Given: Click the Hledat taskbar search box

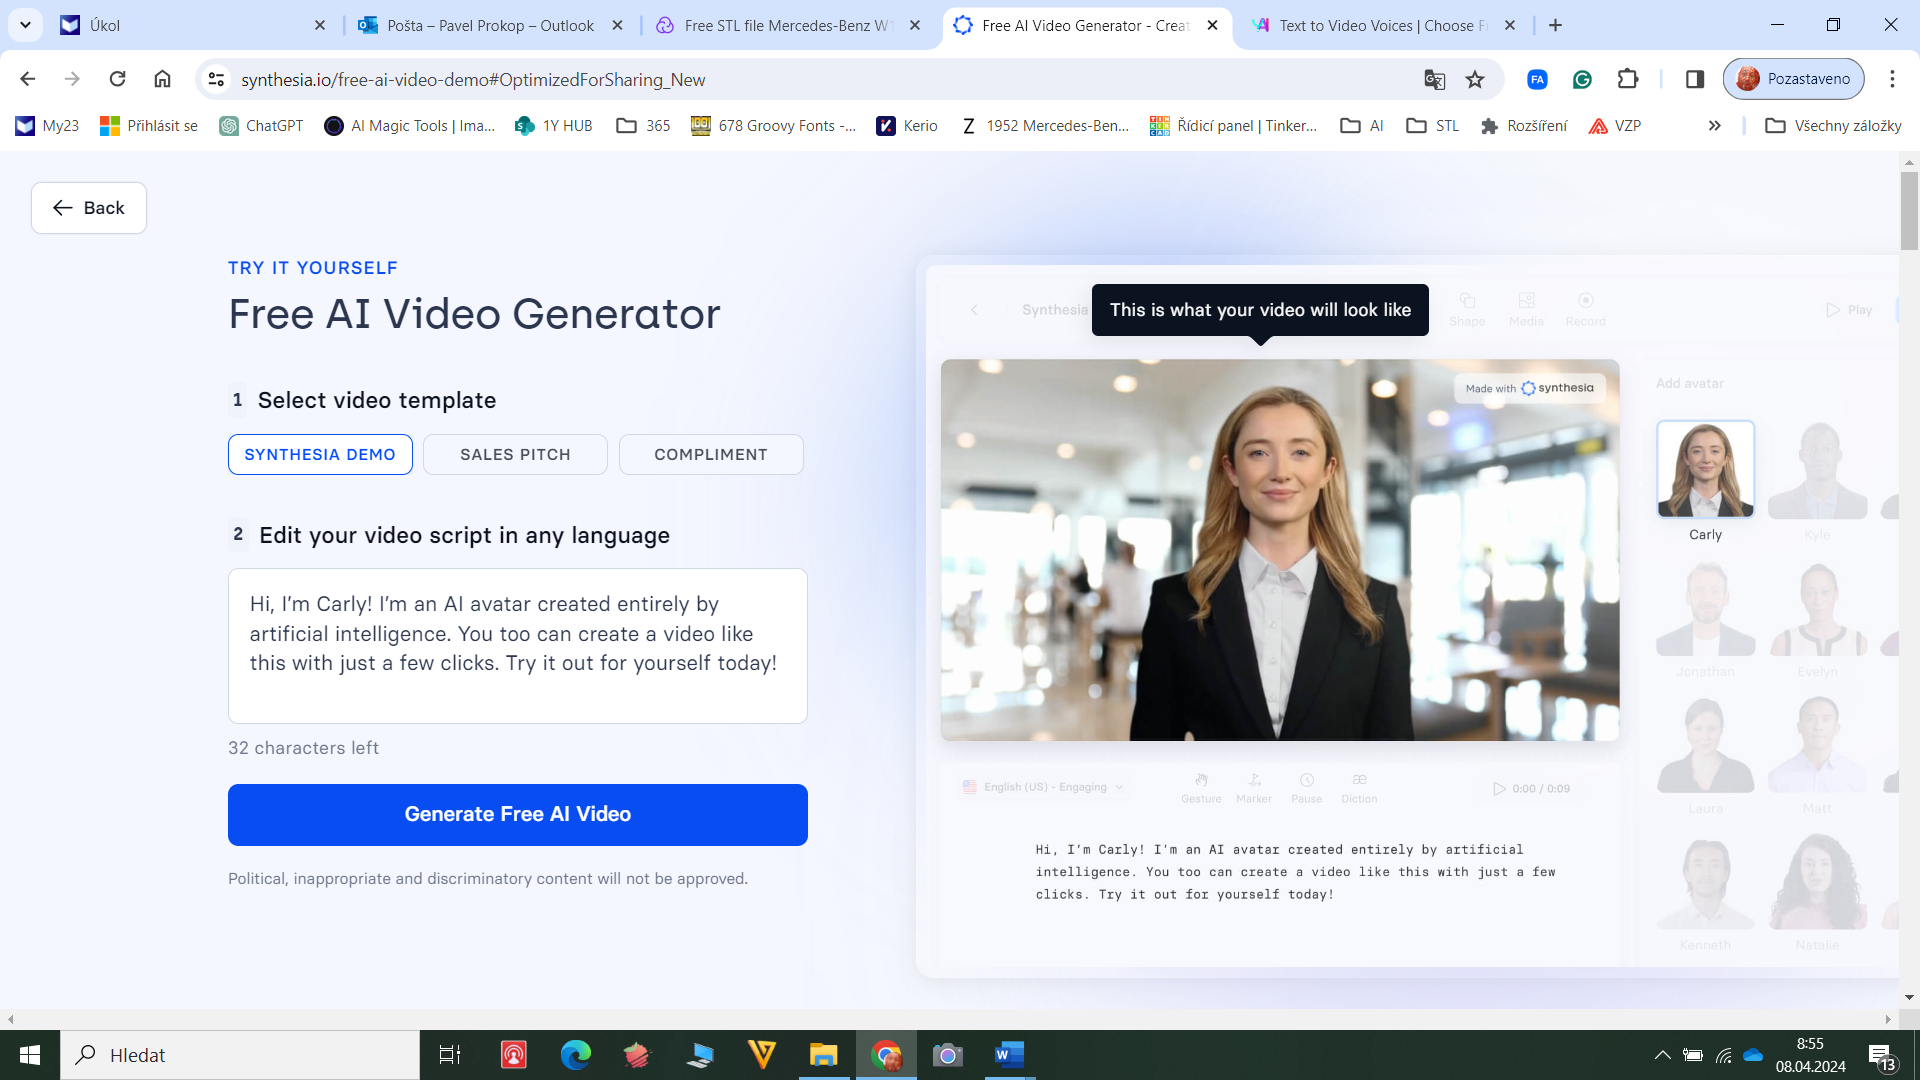Looking at the screenshot, I should click(240, 1055).
